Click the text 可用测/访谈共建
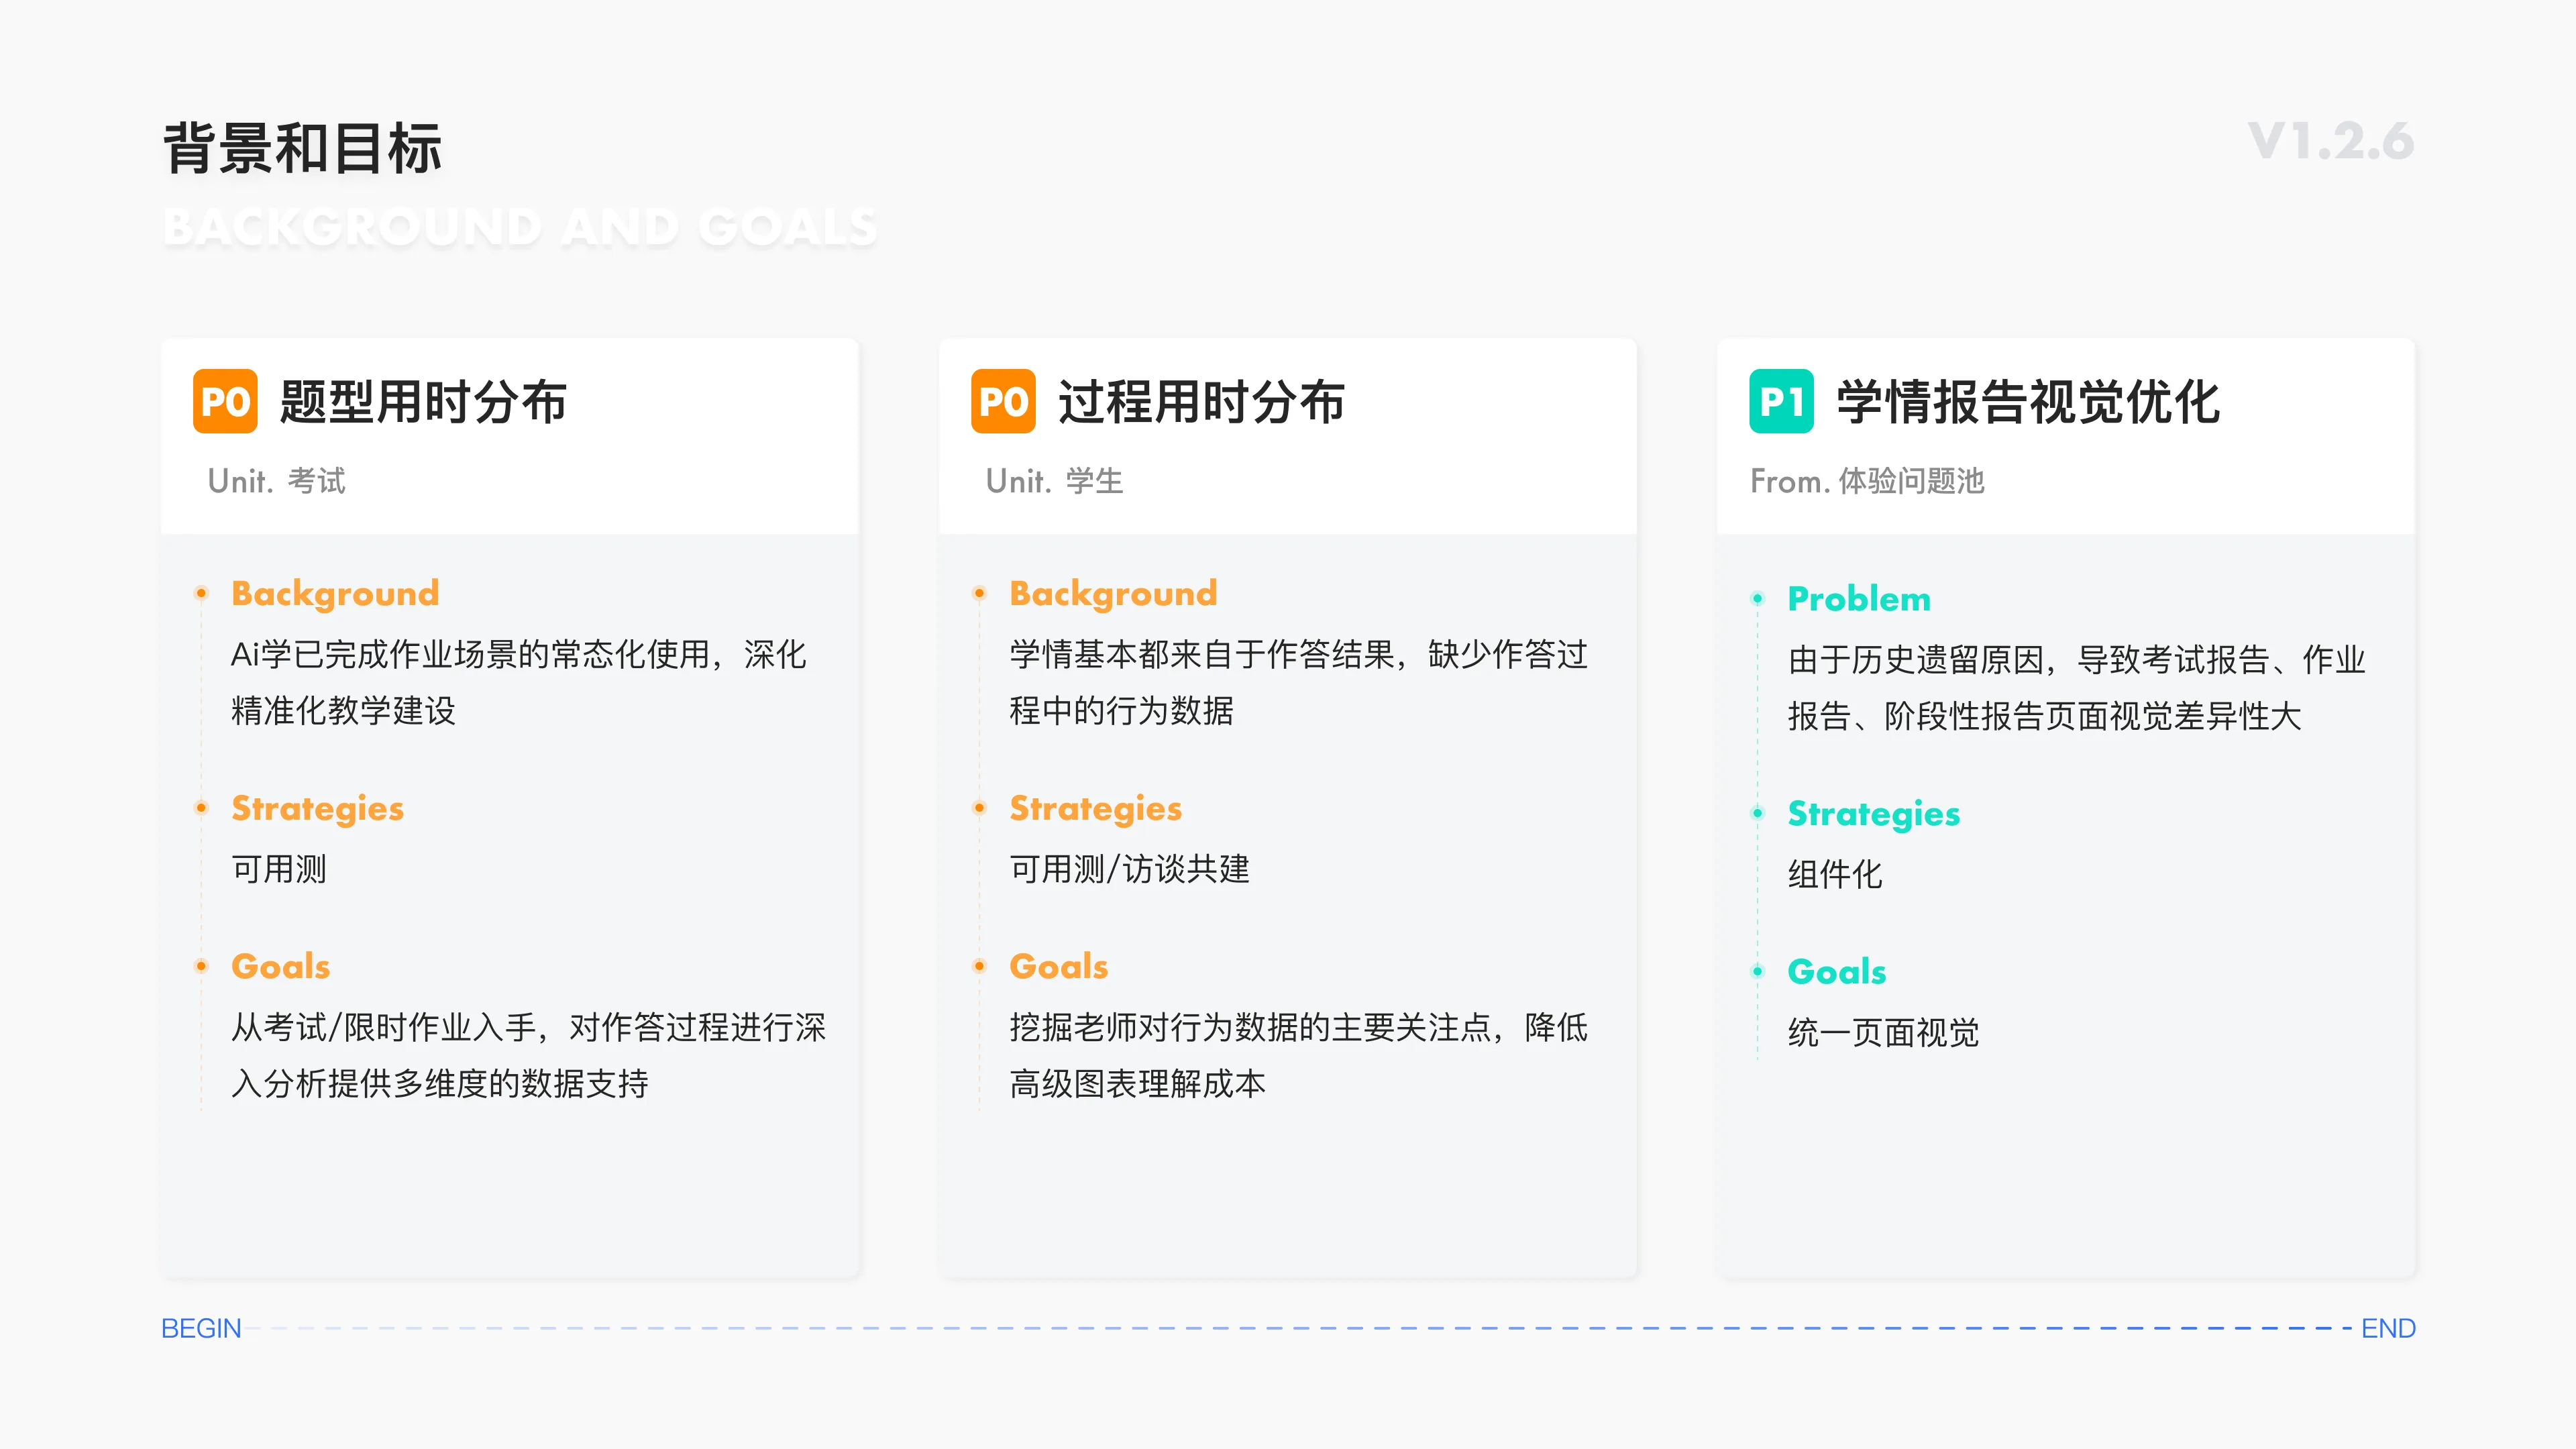 click(x=1130, y=869)
